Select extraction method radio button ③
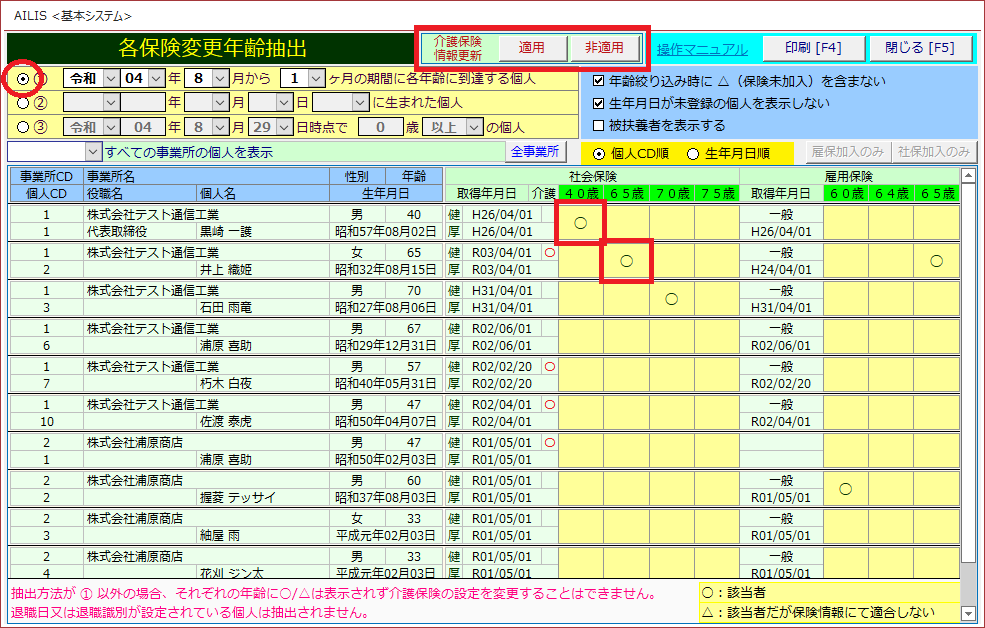Viewport: 985px width, 628px height. point(23,127)
